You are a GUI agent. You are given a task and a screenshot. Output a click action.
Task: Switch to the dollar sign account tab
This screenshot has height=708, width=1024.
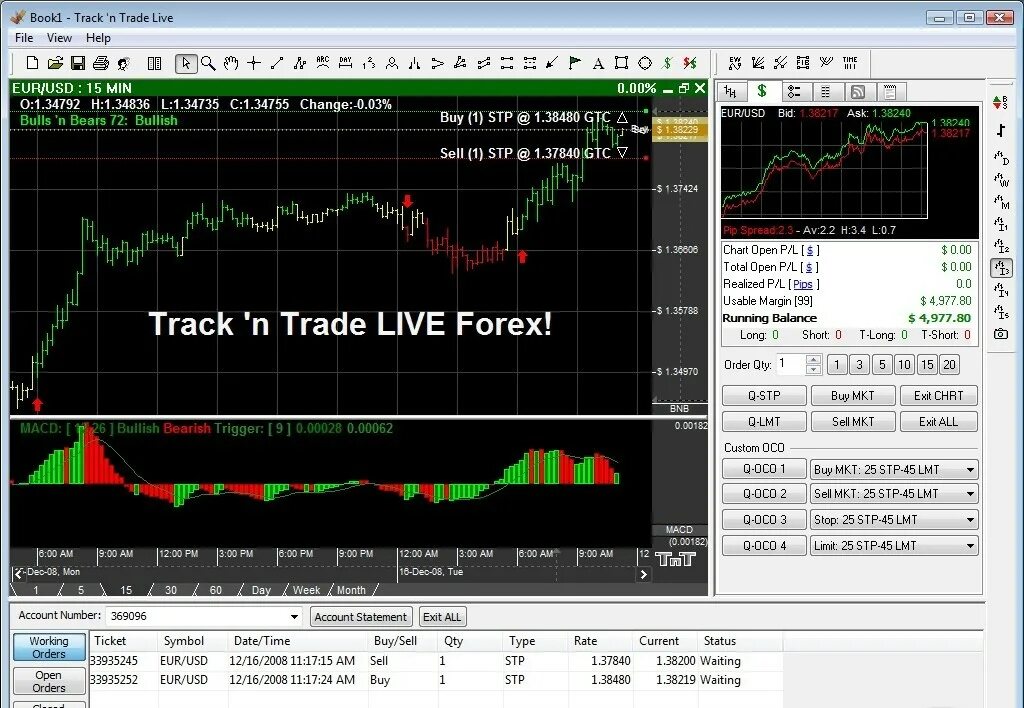(761, 91)
